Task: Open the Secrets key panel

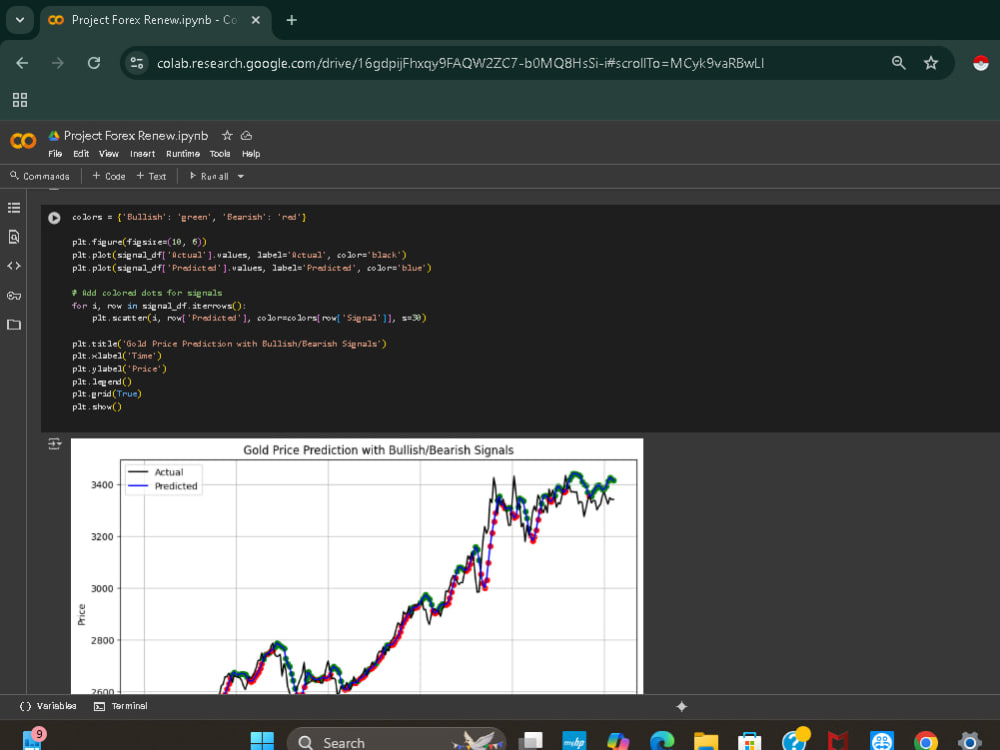Action: (14, 295)
